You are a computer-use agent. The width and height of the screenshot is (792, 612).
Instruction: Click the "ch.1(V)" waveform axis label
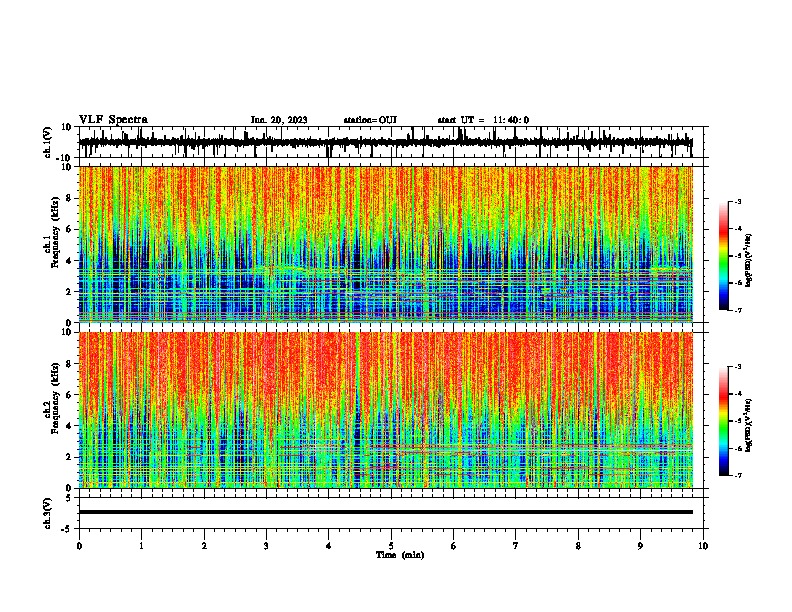pyautogui.click(x=48, y=142)
